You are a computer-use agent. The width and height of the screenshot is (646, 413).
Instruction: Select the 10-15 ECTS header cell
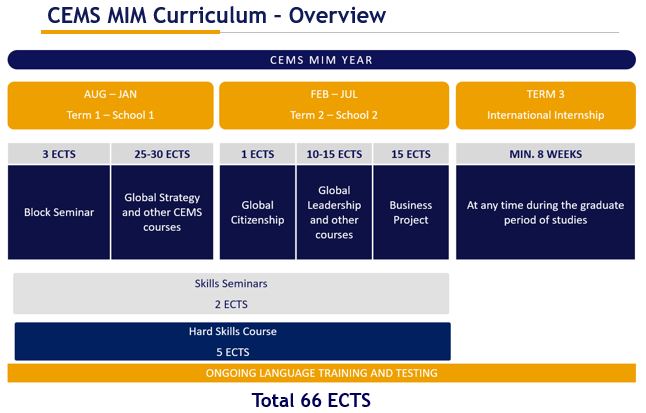coord(334,154)
